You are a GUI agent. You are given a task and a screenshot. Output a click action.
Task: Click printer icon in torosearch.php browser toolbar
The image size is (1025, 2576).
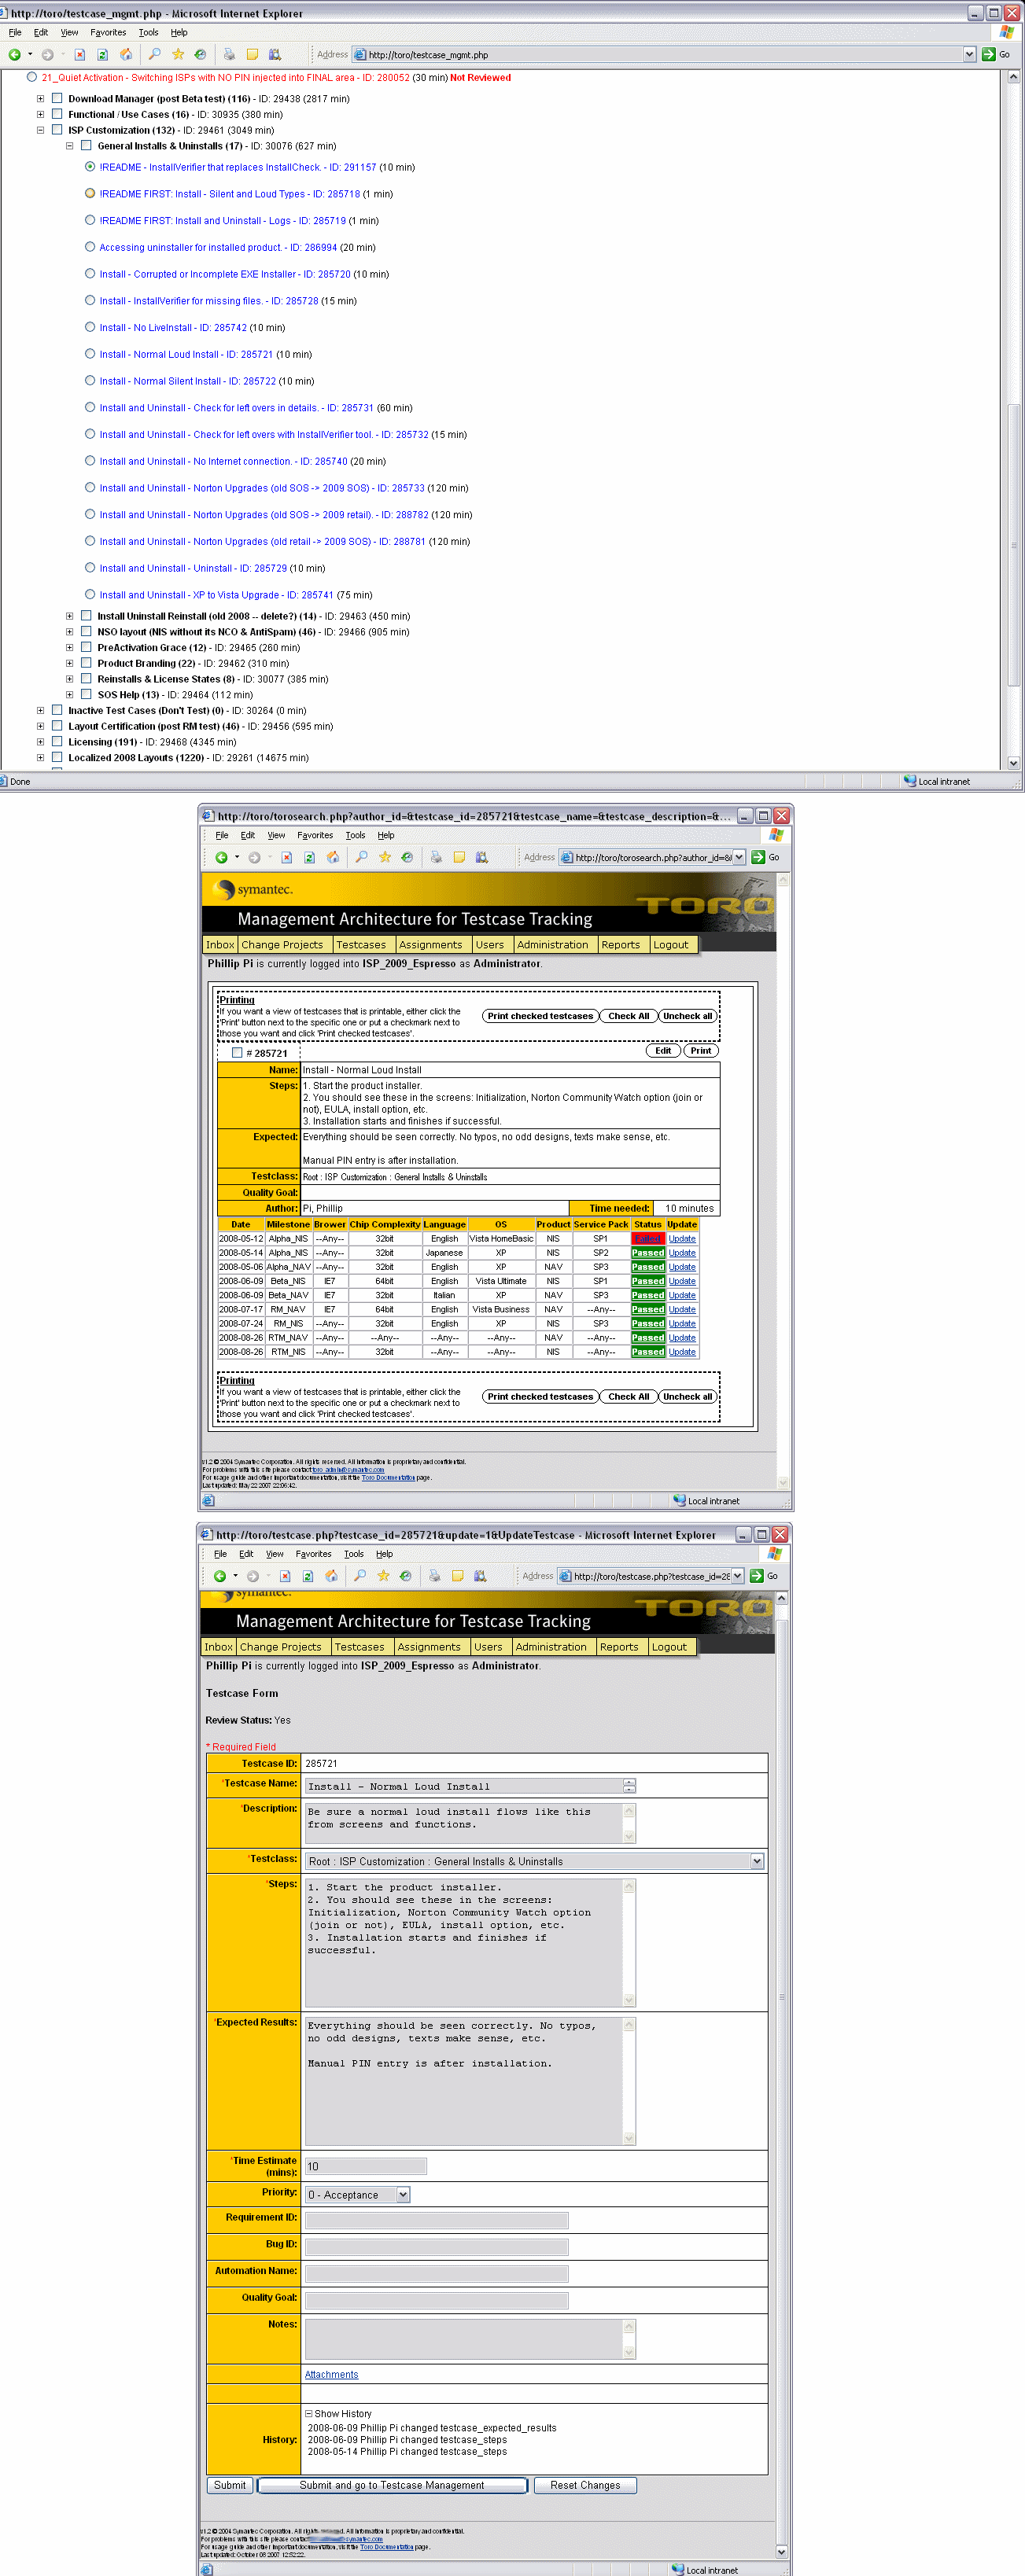pos(436,857)
